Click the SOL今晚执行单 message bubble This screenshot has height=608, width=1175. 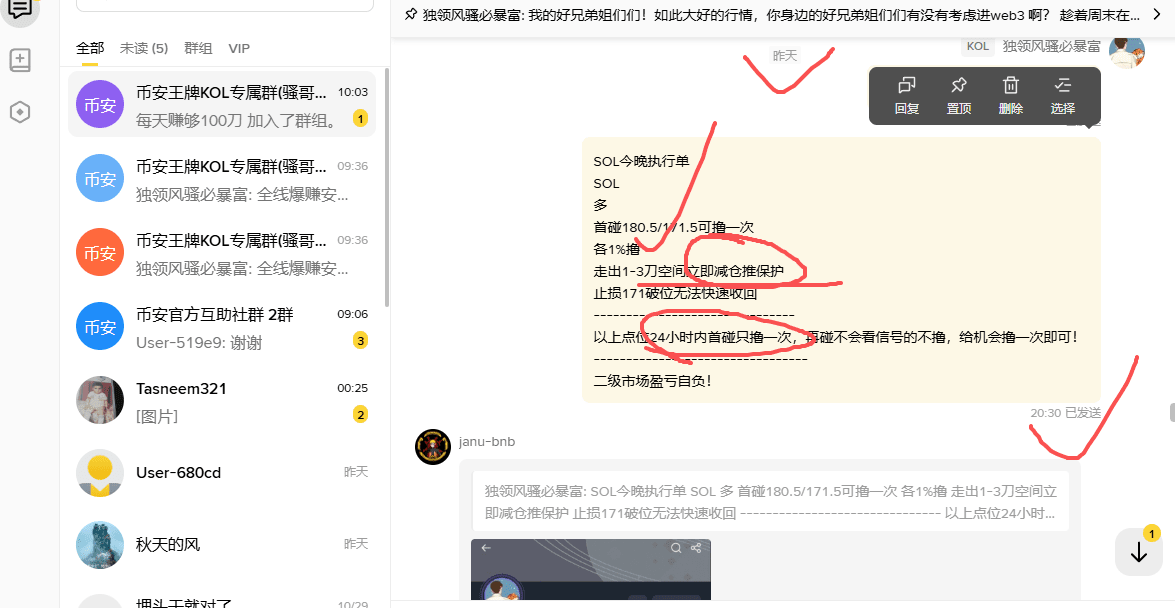tap(841, 270)
